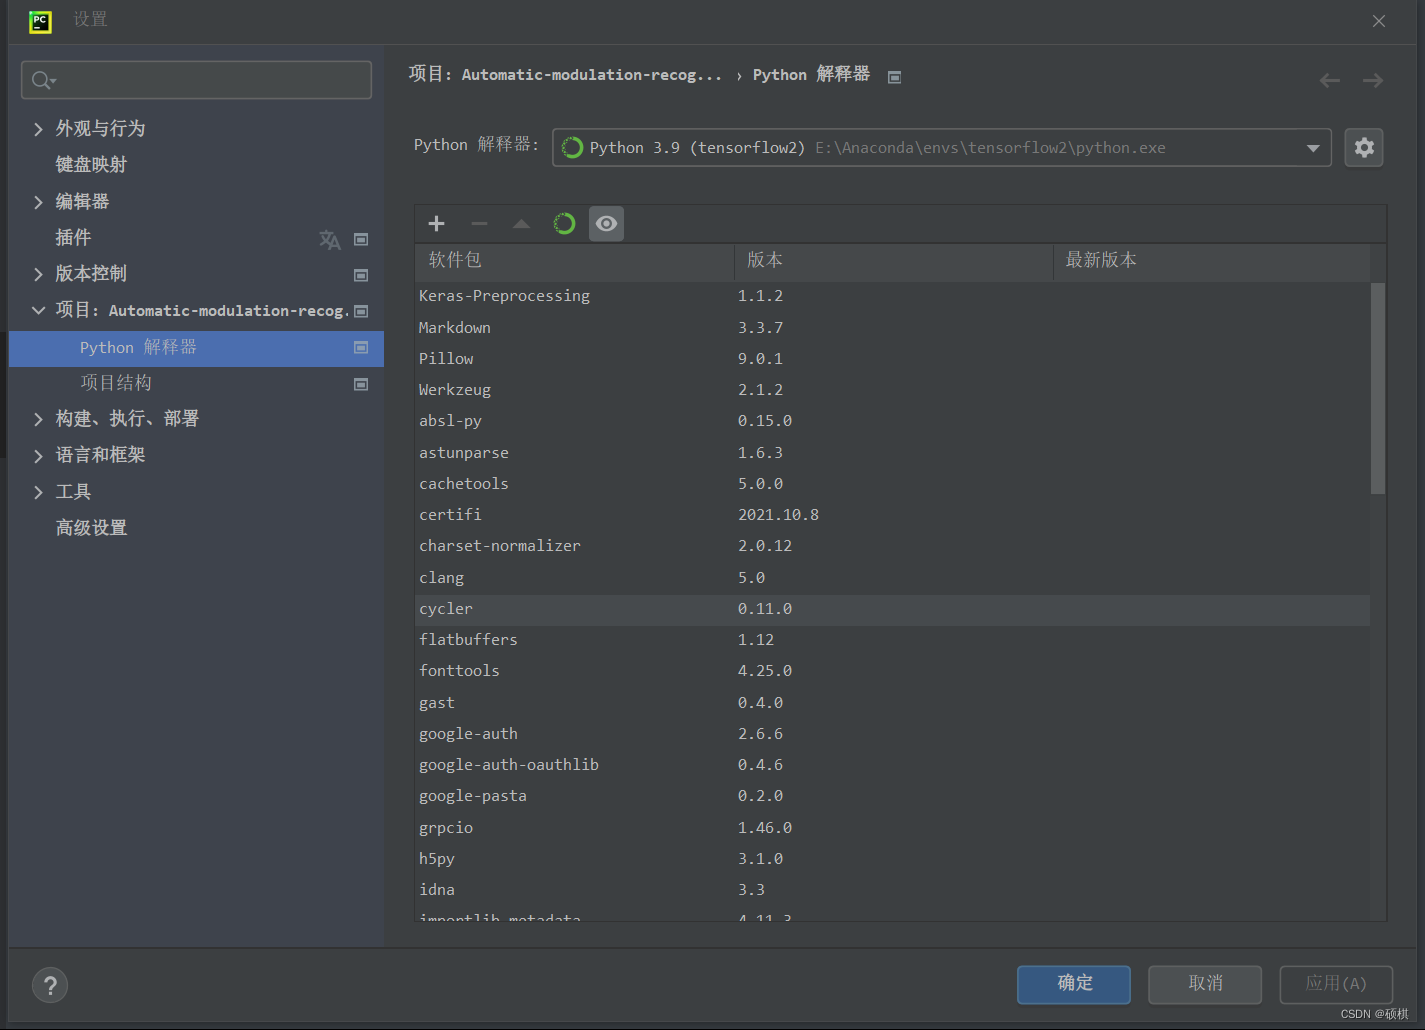Image resolution: width=1425 pixels, height=1030 pixels.
Task: Expand the 语言和框架 section
Action: [38, 456]
